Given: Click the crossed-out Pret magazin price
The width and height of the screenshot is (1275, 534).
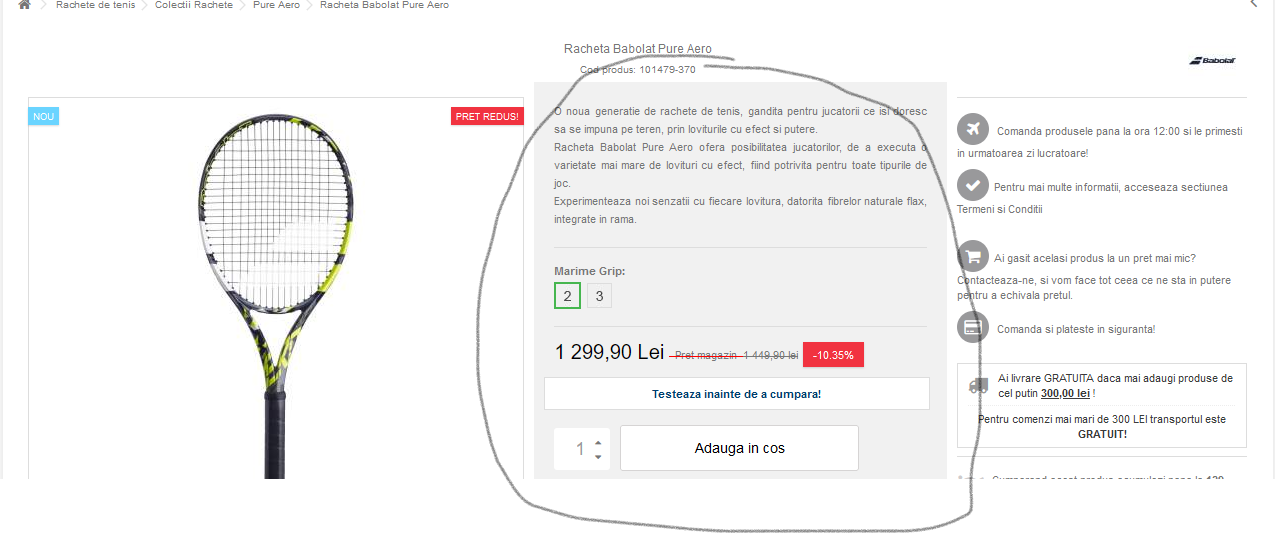Looking at the screenshot, I should coord(736,355).
